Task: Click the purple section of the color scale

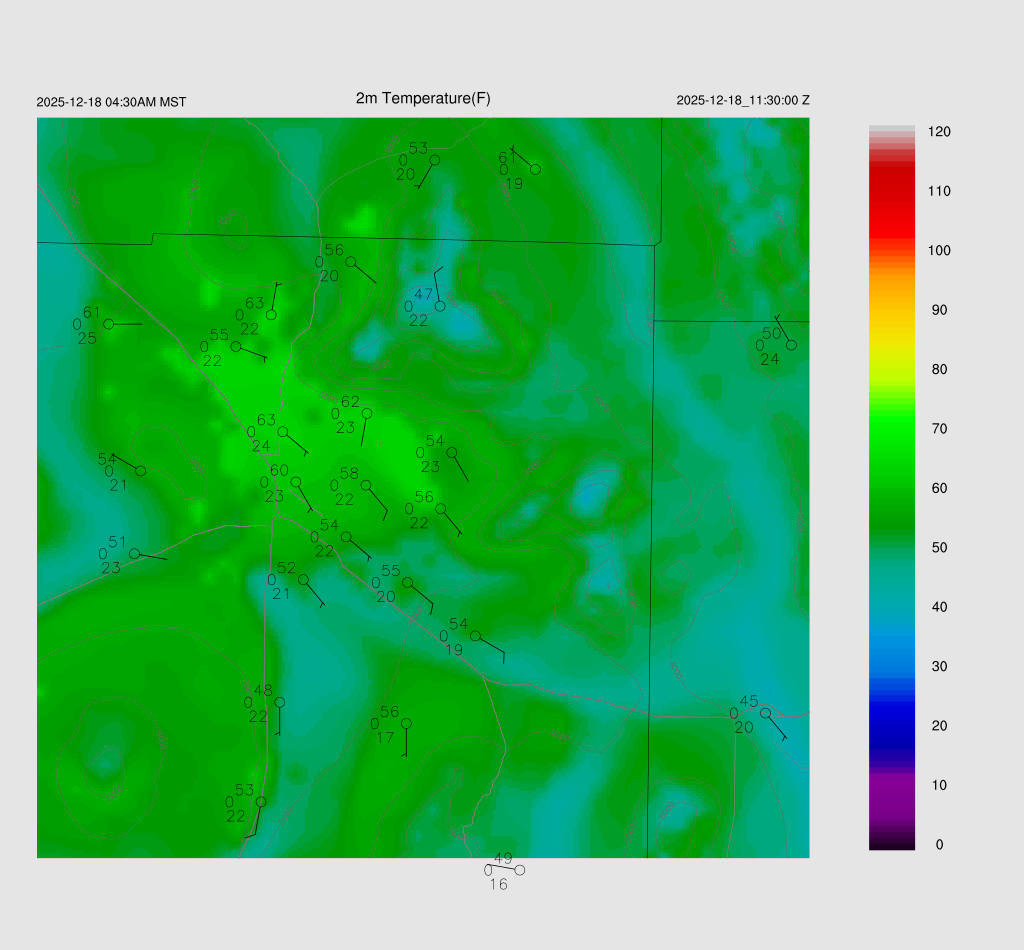Action: 891,790
